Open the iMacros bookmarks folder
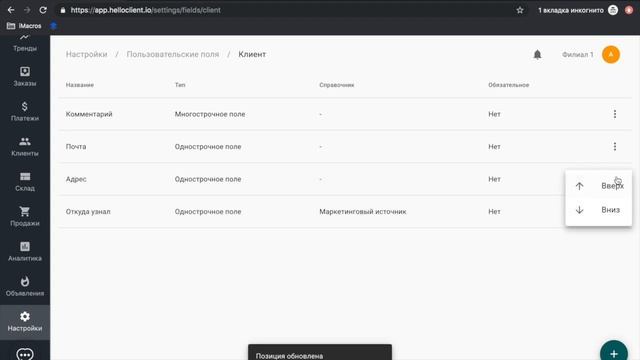 coord(24,26)
